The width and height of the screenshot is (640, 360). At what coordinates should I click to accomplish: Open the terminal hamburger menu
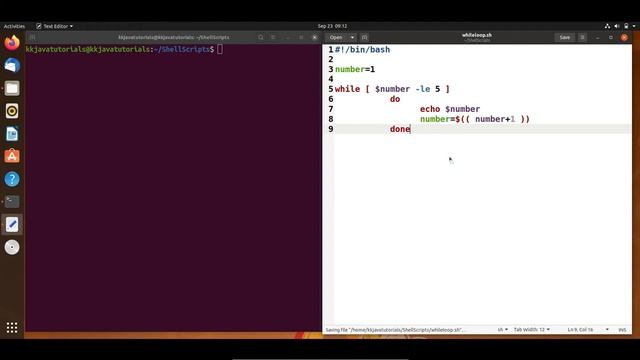point(273,38)
